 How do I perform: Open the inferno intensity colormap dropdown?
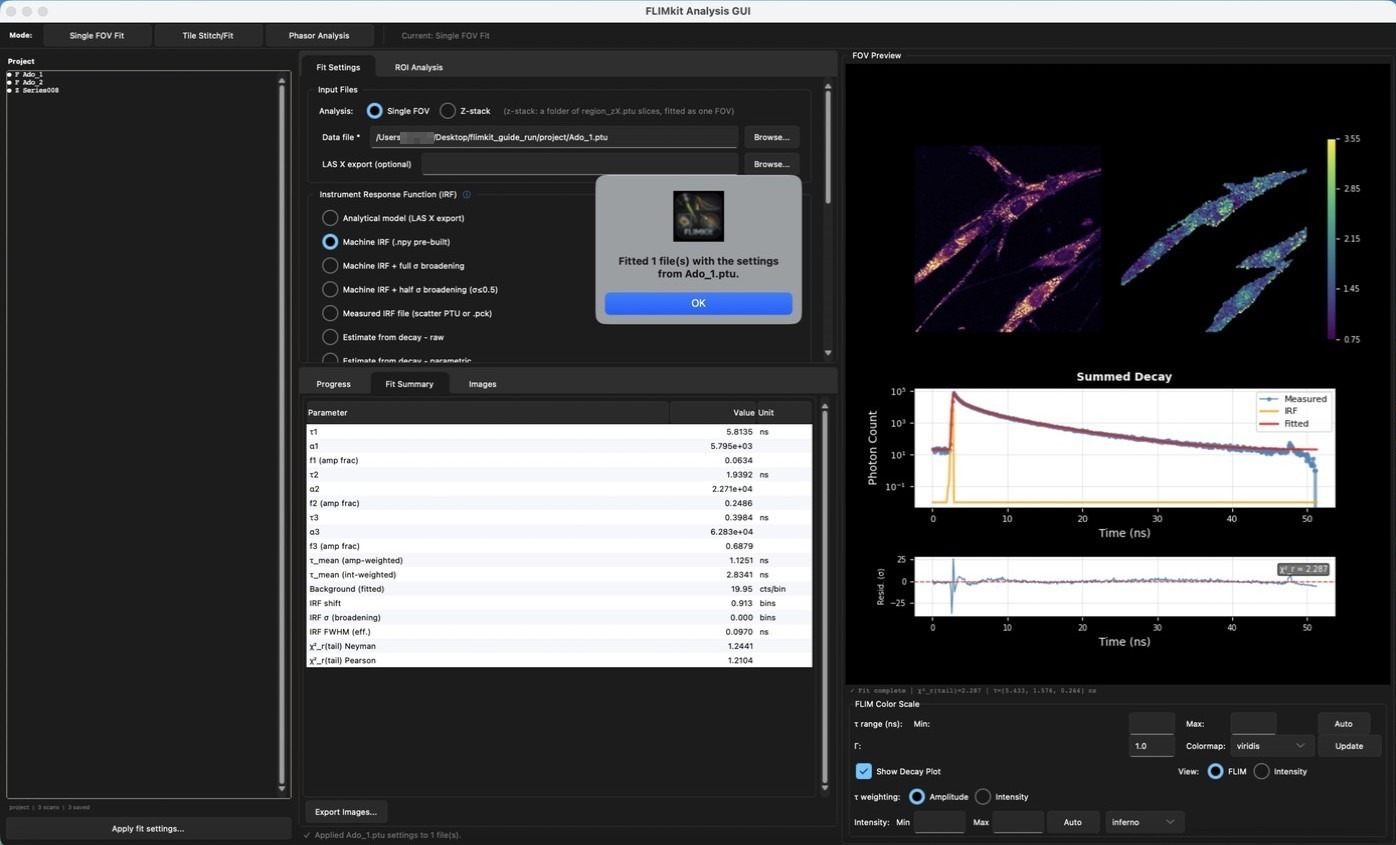click(x=1143, y=822)
